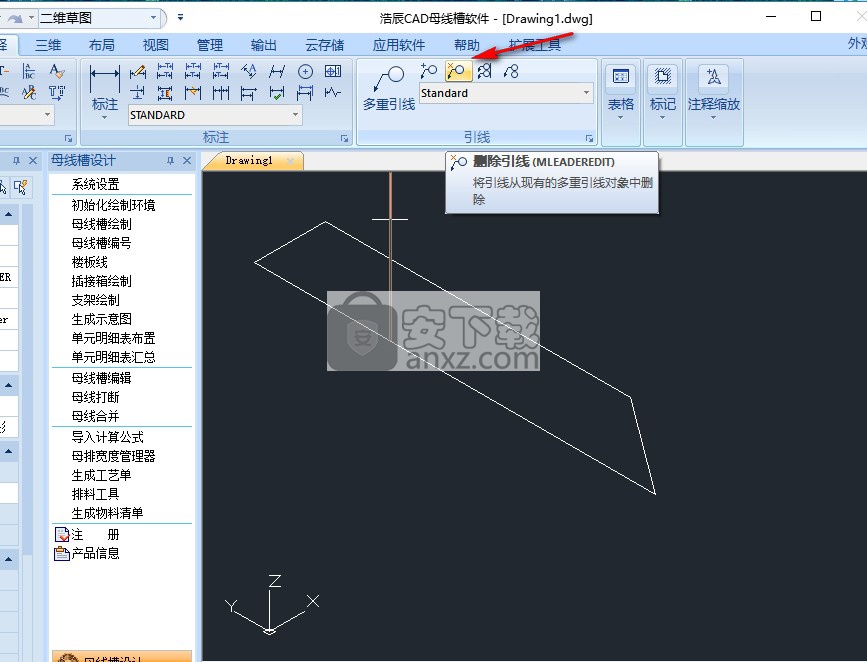Click 母线合并 entry
Screen dimensions: 867x662
(x=95, y=416)
